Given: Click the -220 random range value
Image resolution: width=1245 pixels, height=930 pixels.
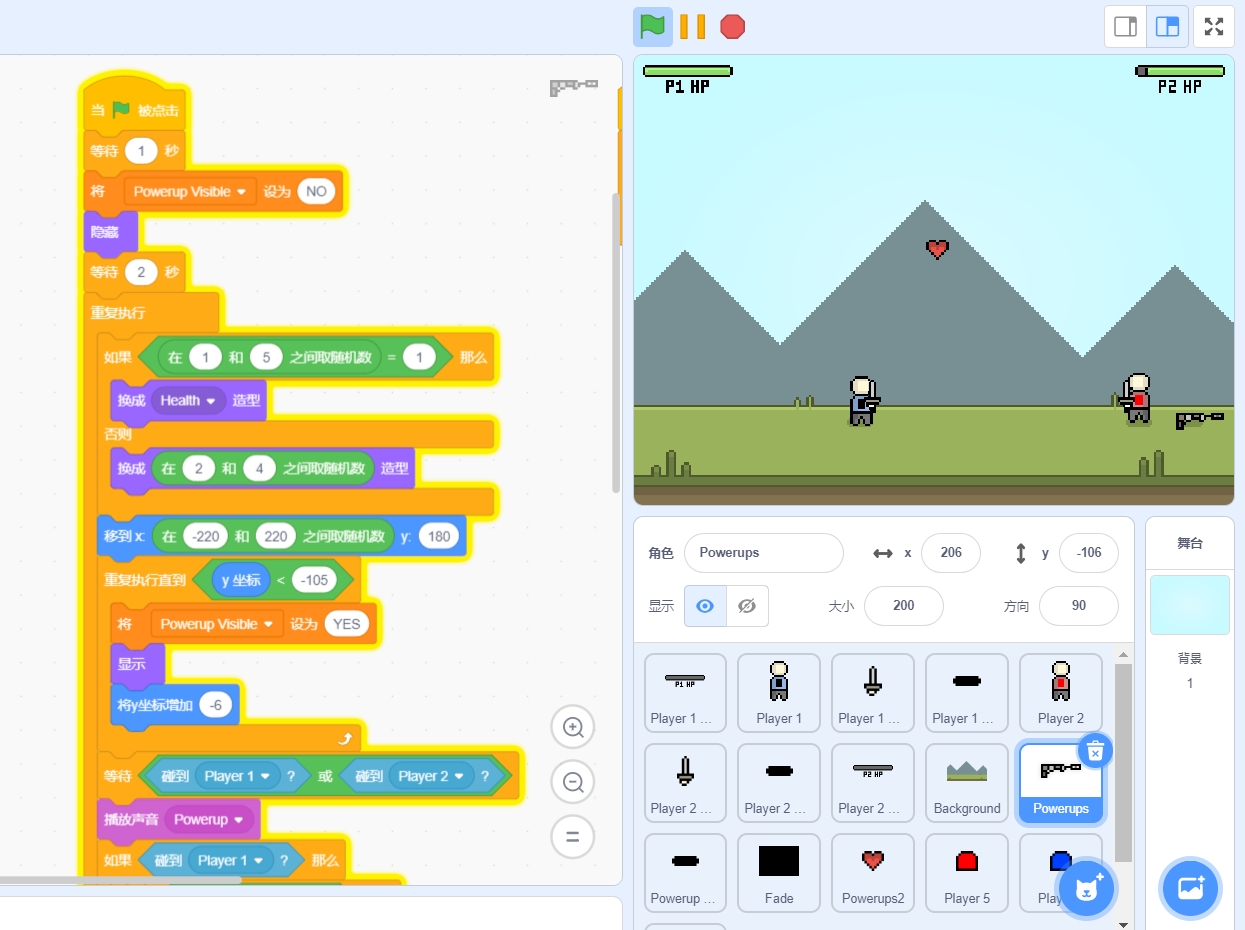Looking at the screenshot, I should click(x=206, y=537).
